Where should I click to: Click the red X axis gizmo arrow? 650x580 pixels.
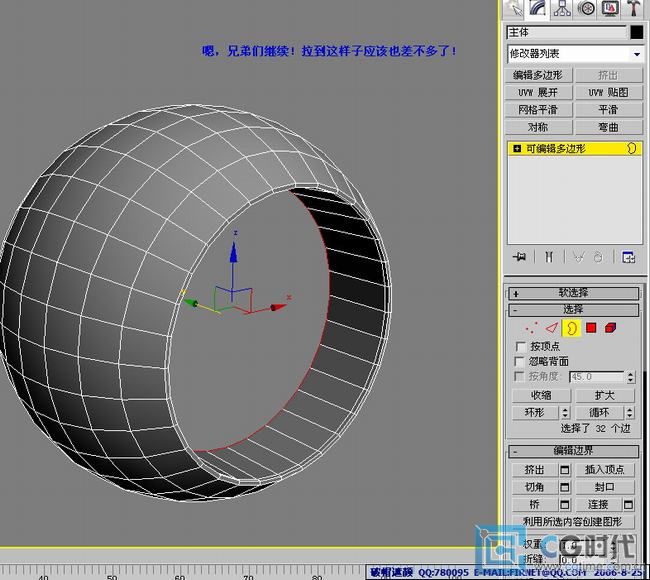[x=279, y=307]
